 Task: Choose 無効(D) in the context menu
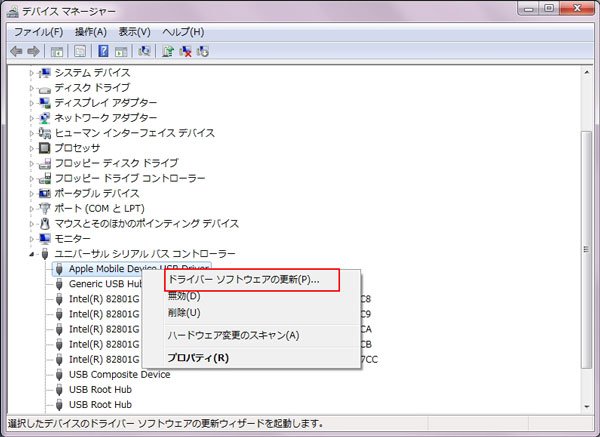click(x=251, y=296)
